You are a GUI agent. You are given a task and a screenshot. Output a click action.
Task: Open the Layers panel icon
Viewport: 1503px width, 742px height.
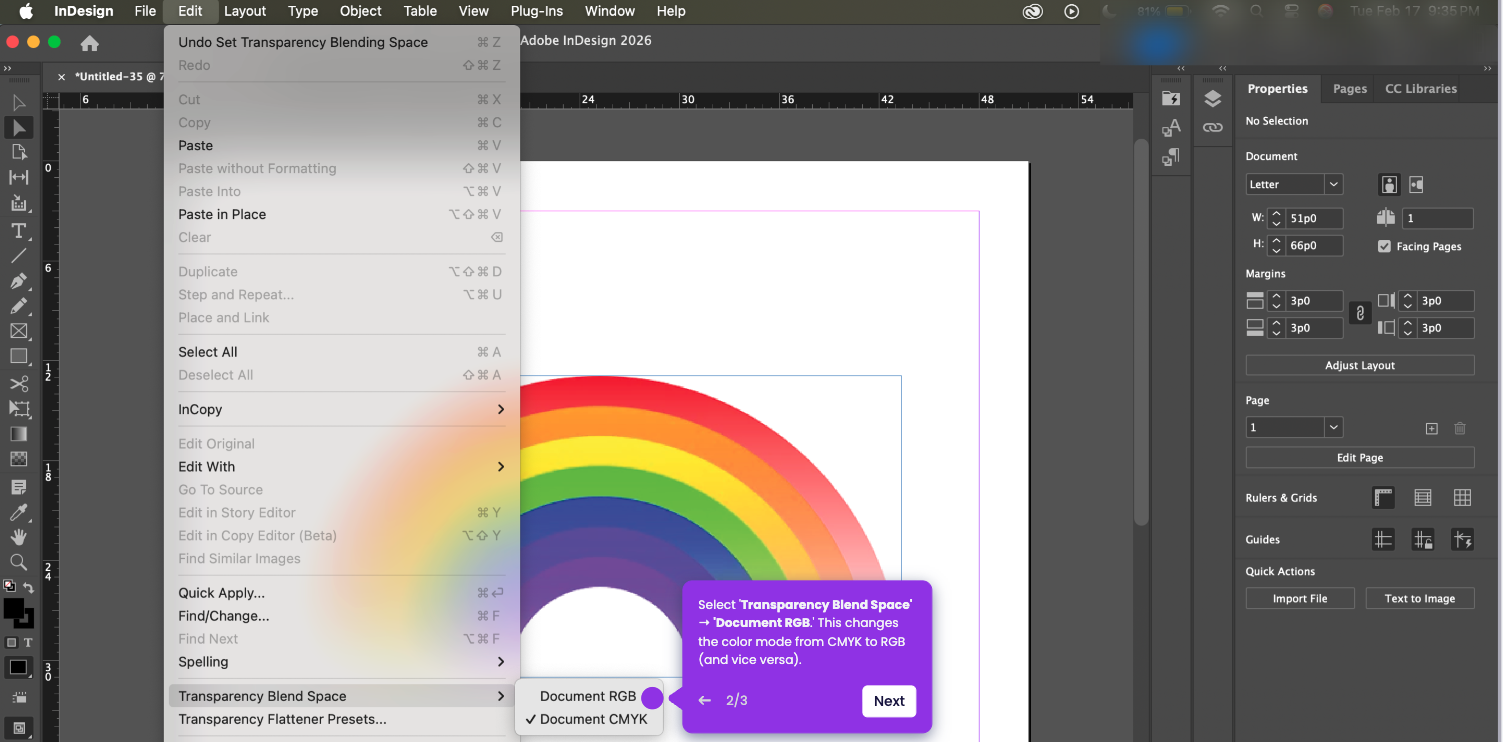(x=1213, y=98)
